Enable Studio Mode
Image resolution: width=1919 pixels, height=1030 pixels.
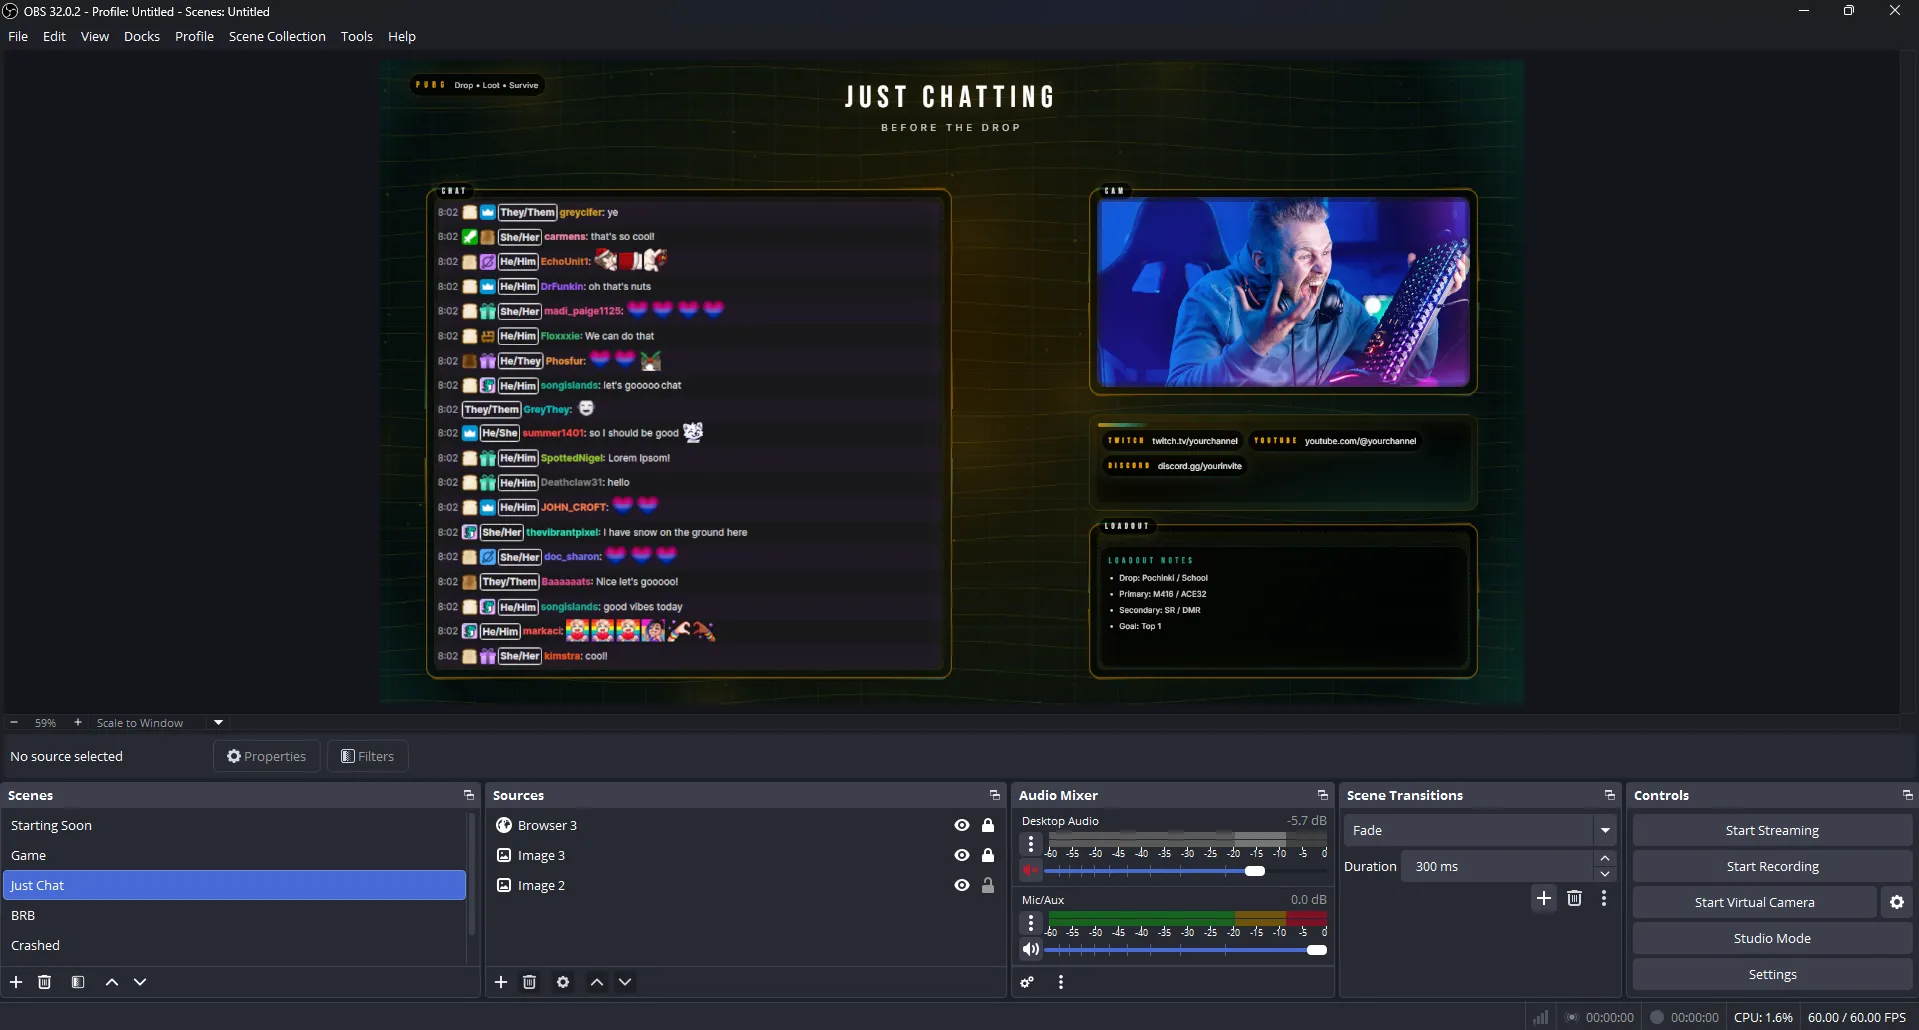(1771, 938)
